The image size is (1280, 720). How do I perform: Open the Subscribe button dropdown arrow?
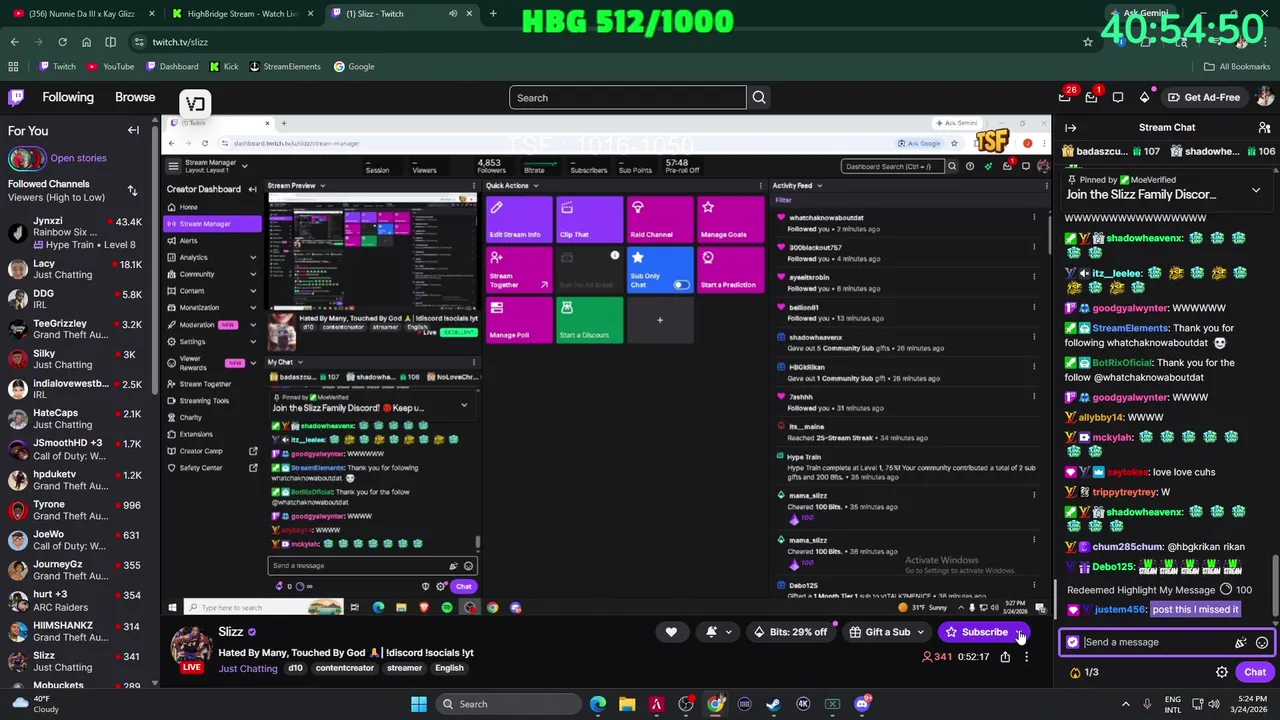point(1019,632)
